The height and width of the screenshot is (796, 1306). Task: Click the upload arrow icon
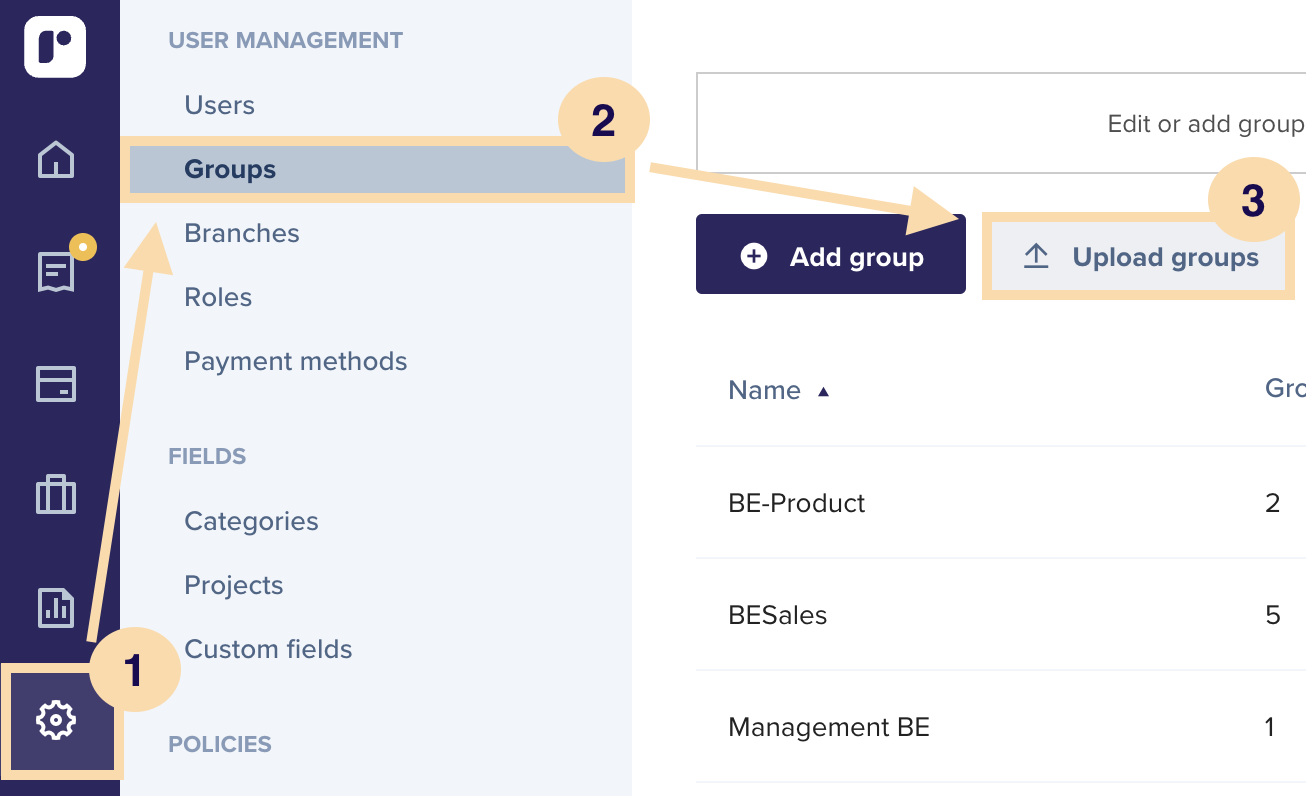pos(1036,257)
